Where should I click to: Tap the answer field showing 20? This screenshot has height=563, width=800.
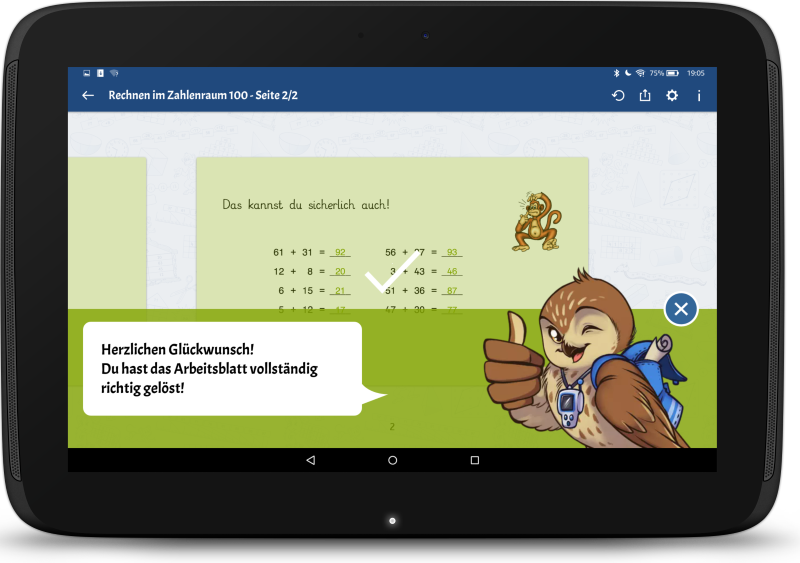pyautogui.click(x=340, y=272)
